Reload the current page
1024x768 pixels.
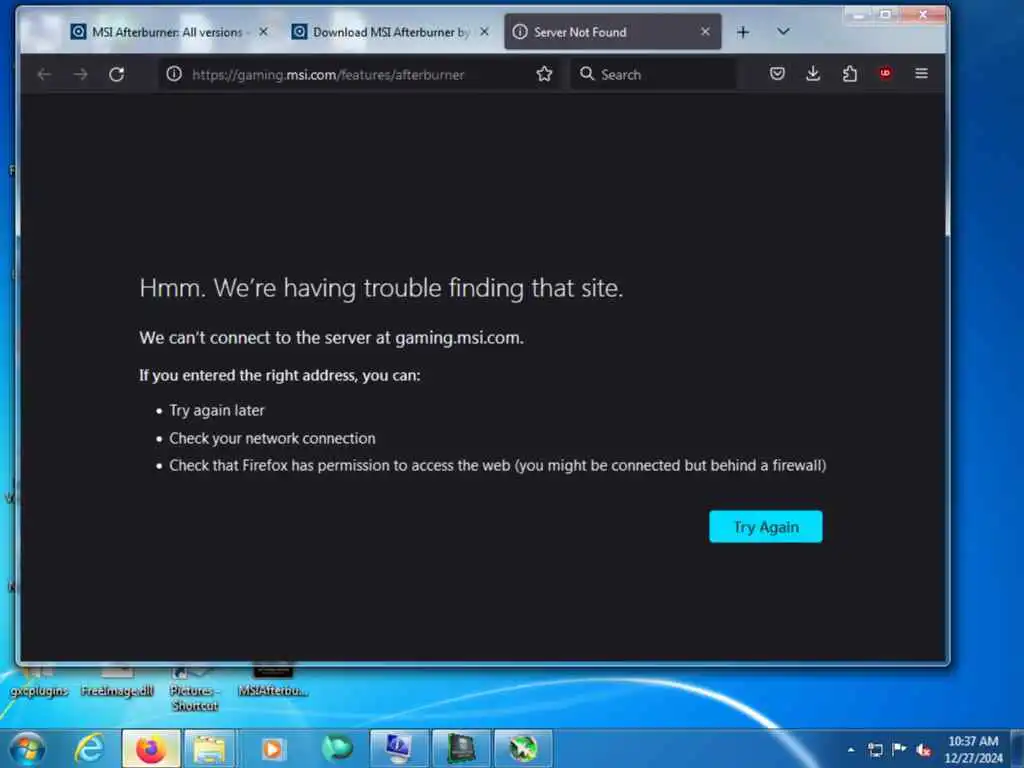117,74
